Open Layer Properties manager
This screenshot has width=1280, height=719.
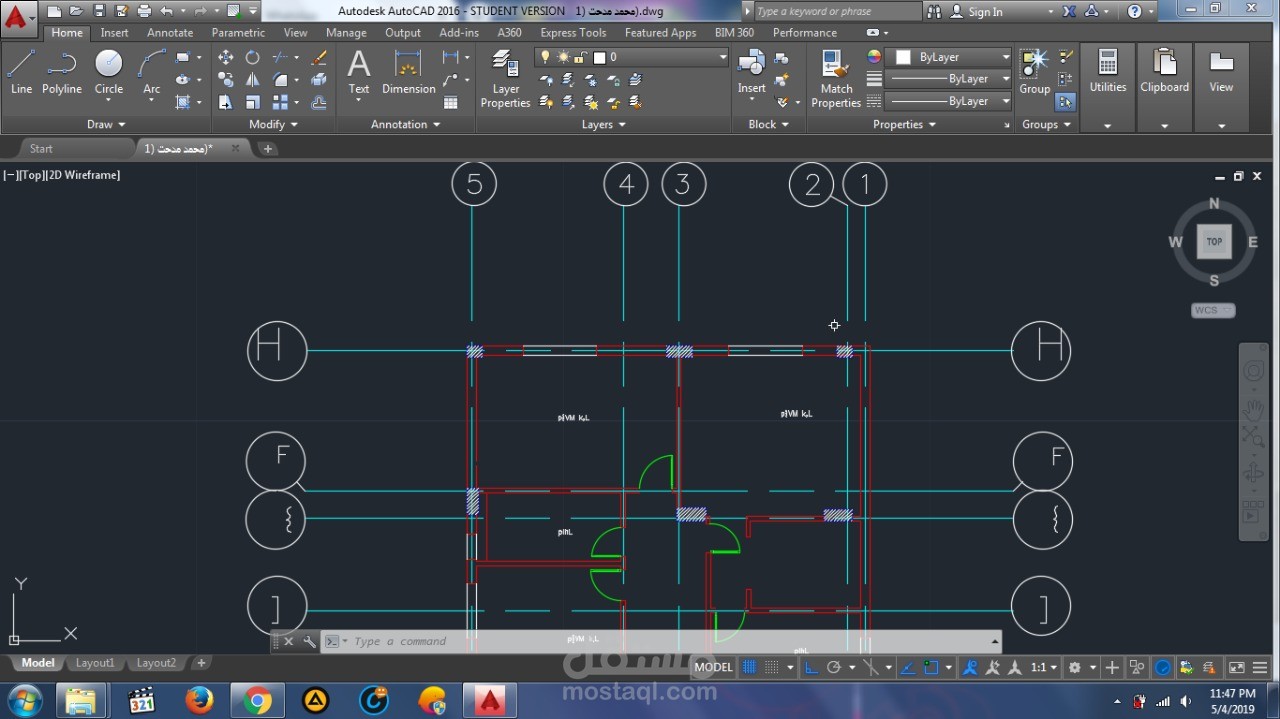pyautogui.click(x=505, y=81)
